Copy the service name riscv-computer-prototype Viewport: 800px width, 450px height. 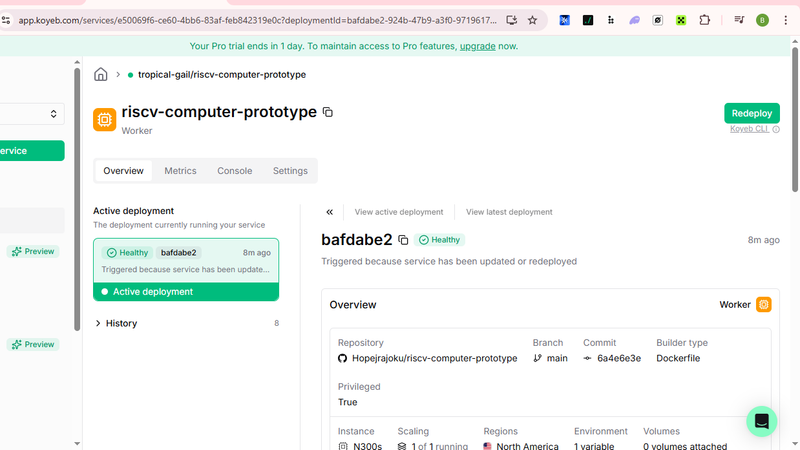(x=328, y=113)
